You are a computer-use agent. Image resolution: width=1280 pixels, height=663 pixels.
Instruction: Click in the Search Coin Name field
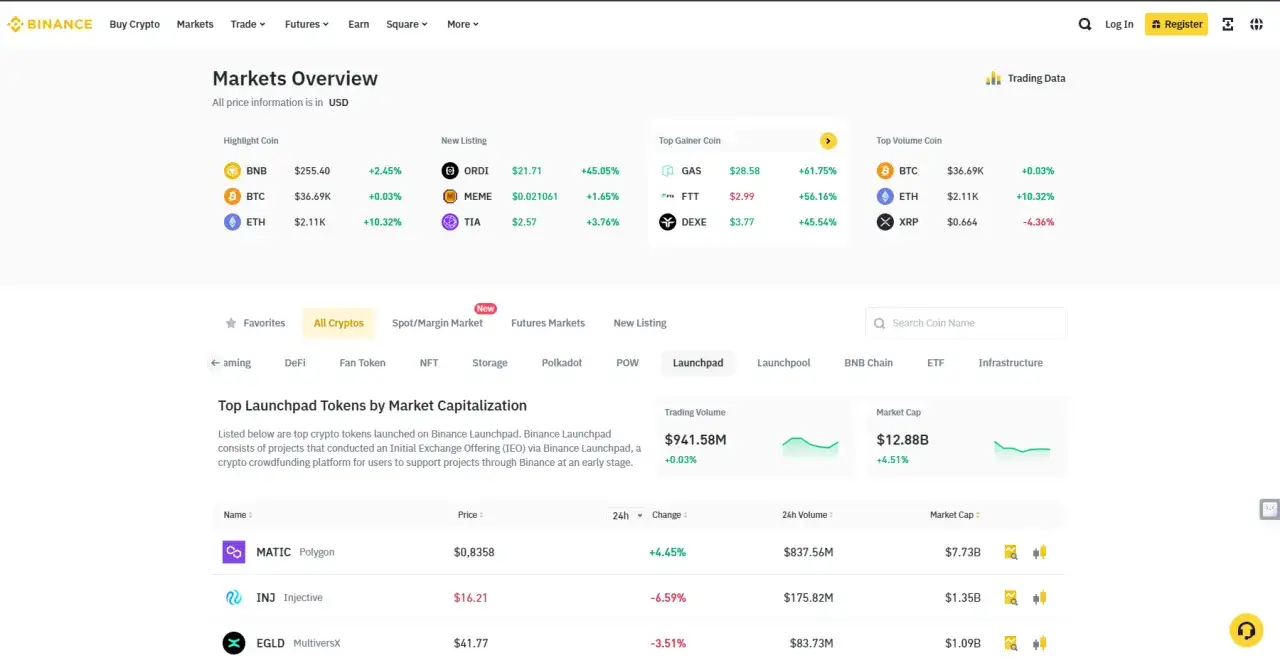pos(965,323)
